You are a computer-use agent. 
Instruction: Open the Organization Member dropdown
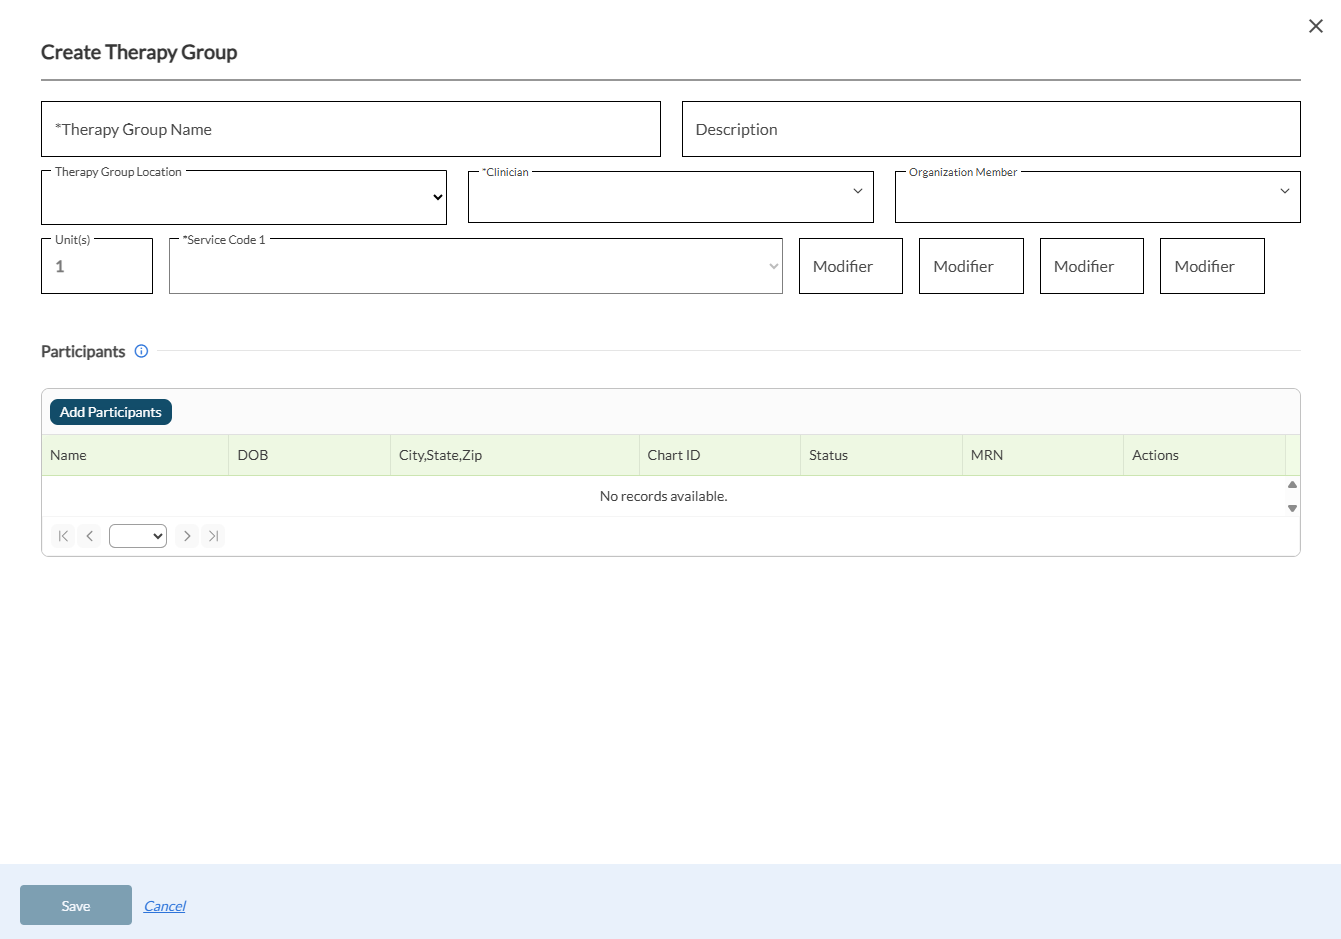click(1098, 196)
